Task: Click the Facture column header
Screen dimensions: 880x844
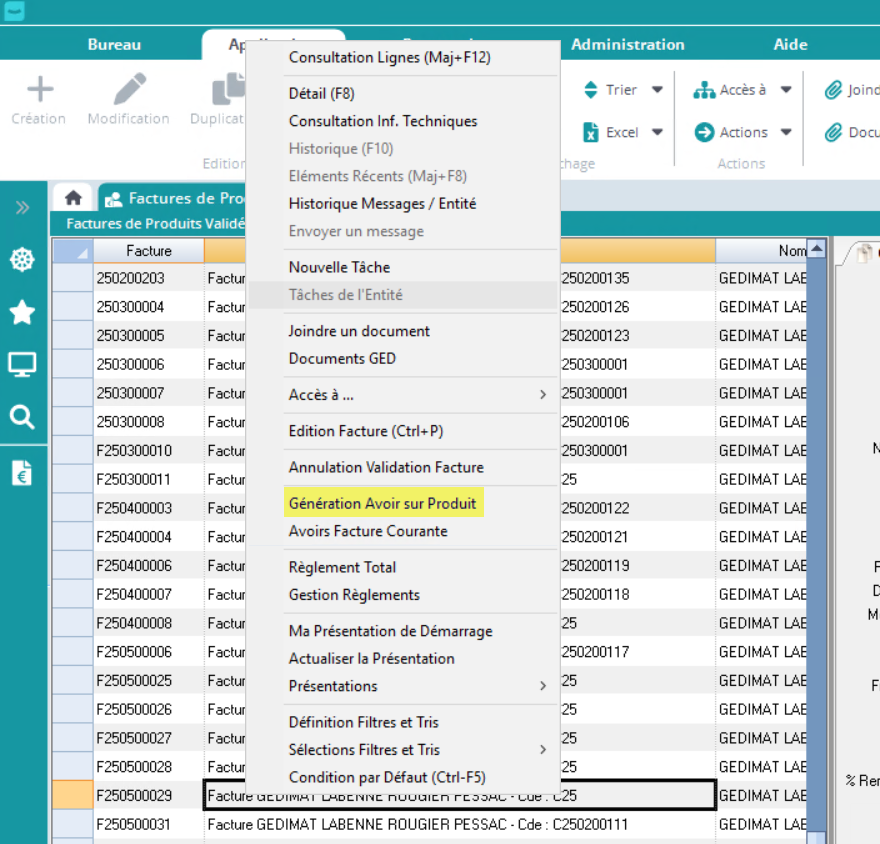Action: 148,251
